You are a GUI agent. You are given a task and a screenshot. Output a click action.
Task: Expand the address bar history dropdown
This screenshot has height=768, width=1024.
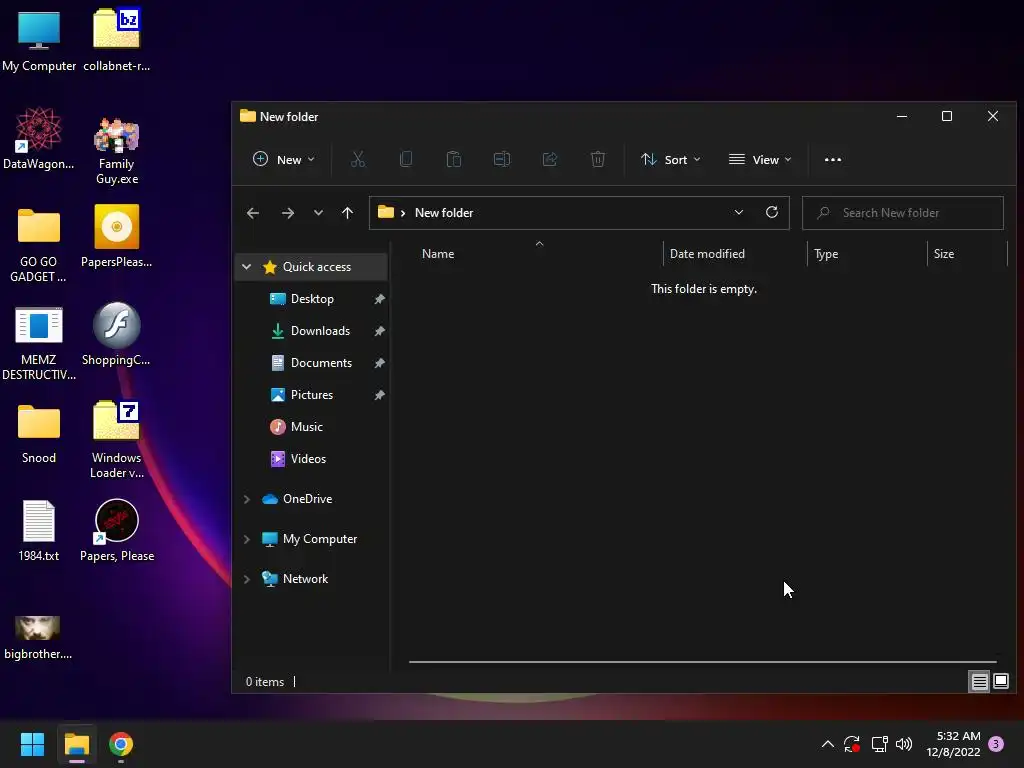(739, 212)
